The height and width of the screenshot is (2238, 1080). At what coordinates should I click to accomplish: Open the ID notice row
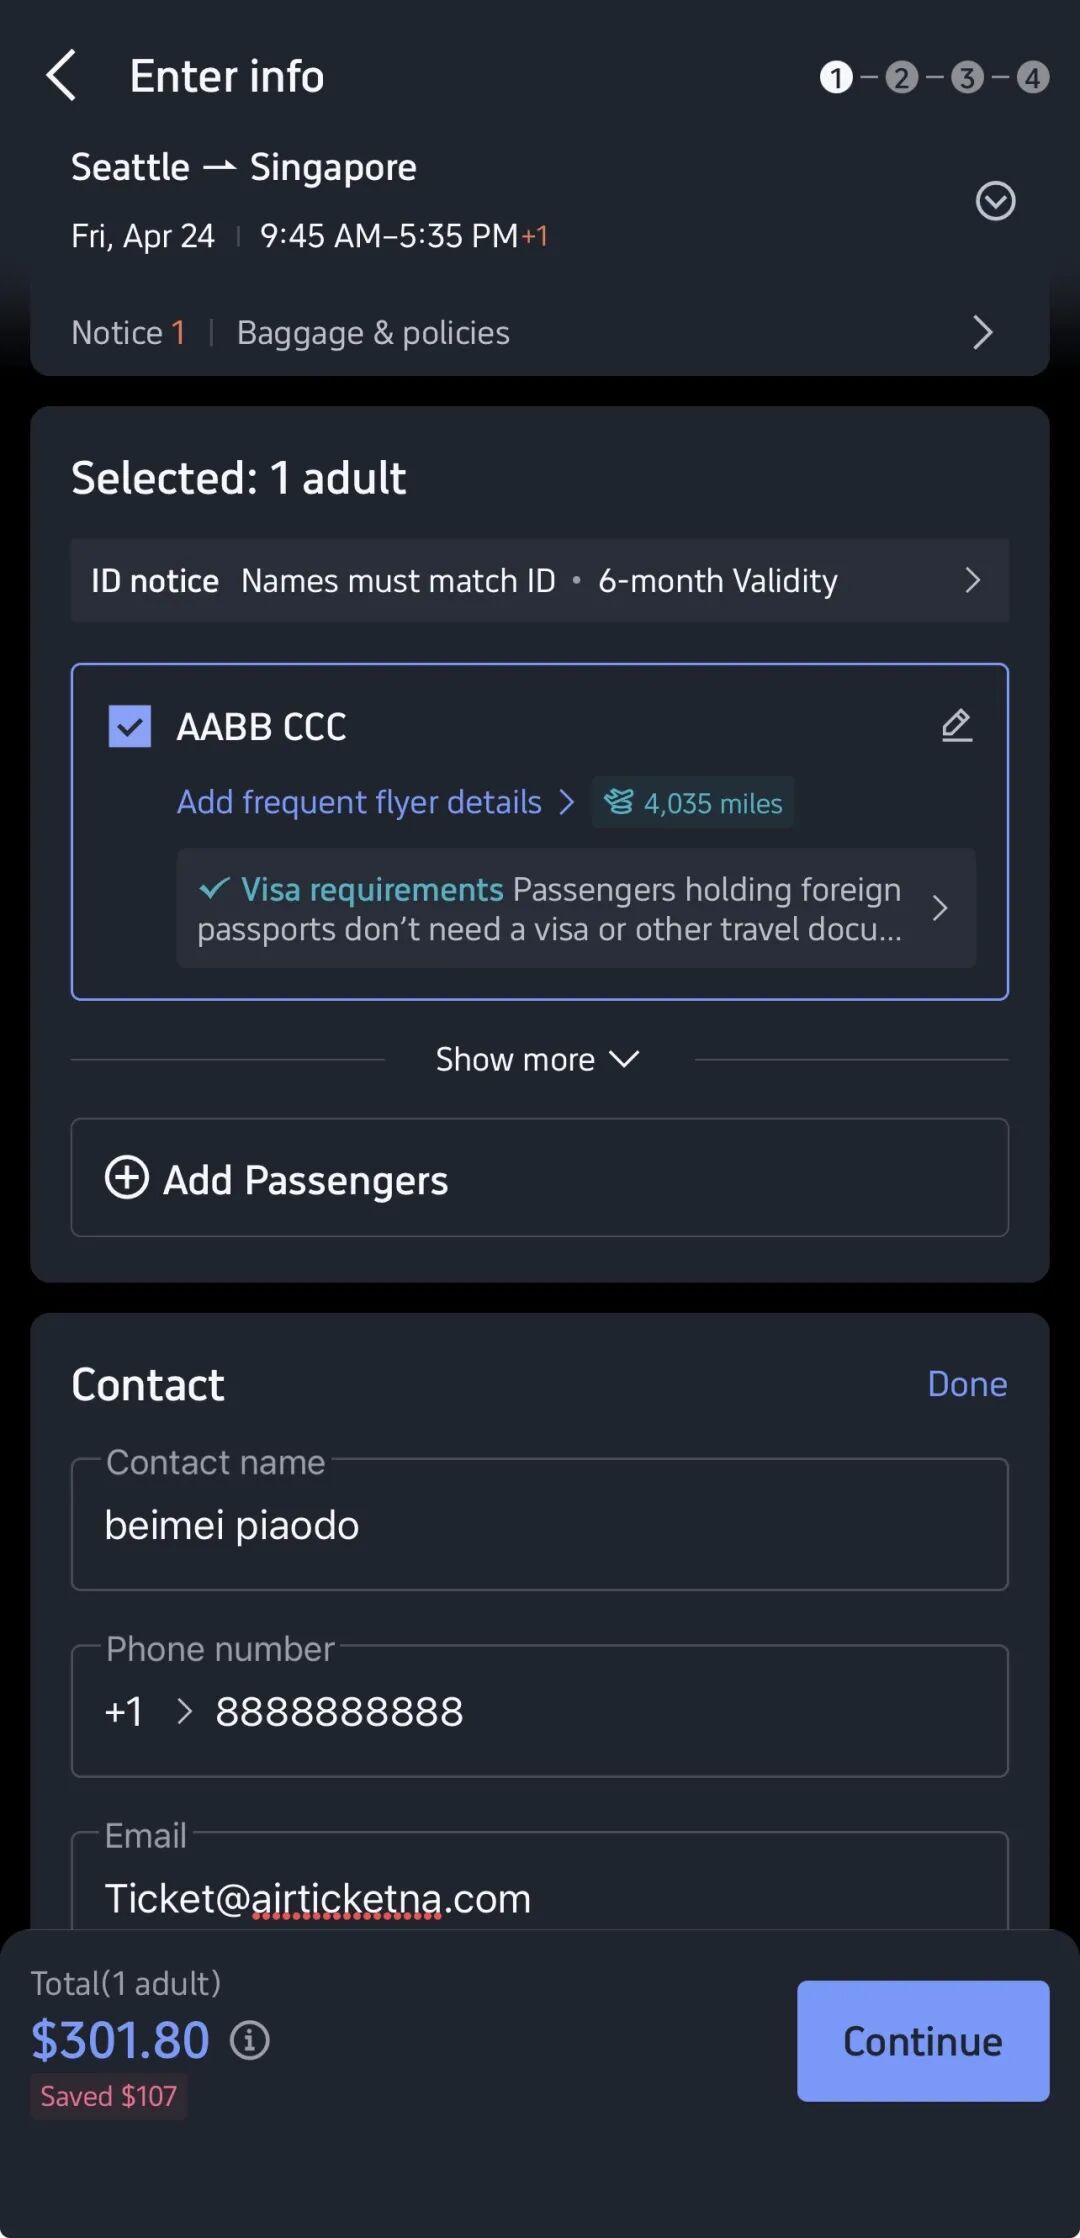coord(539,580)
